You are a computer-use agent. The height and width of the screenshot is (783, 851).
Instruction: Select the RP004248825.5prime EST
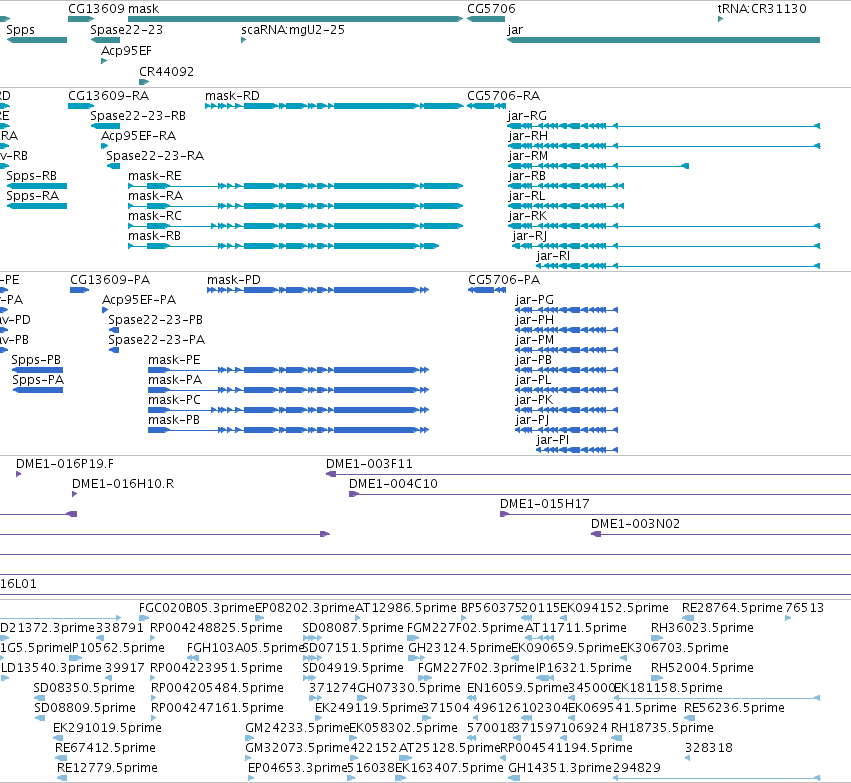pyautogui.click(x=155, y=638)
